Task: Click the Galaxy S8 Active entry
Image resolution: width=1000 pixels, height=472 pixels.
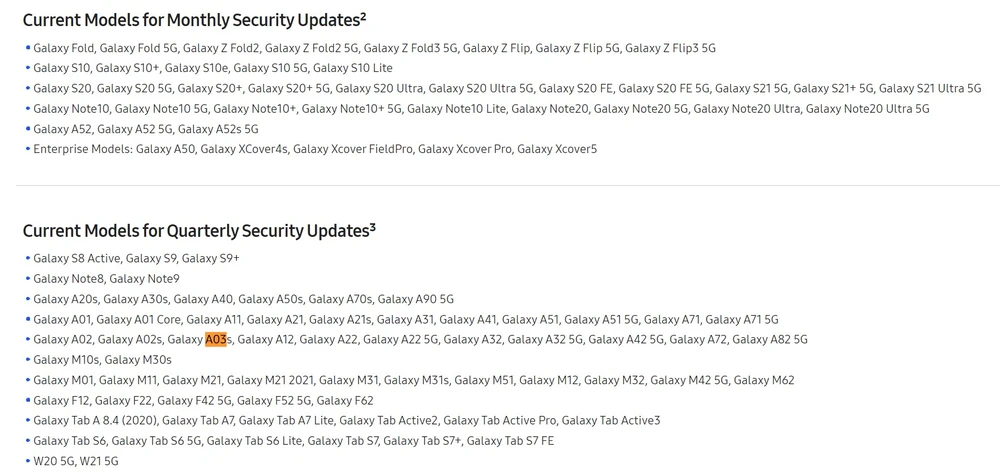Action: pyautogui.click(x=73, y=258)
